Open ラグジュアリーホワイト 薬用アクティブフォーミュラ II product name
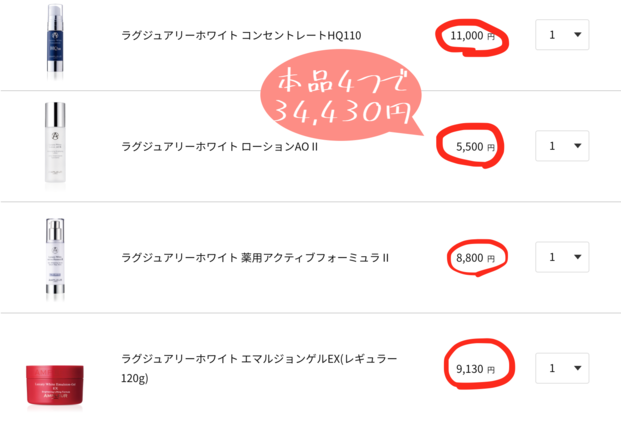The image size is (621, 423). [x=255, y=258]
